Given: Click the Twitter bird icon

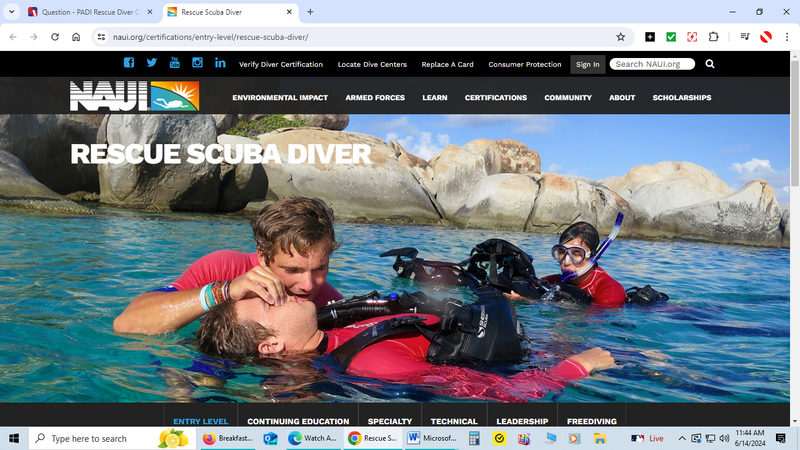Looking at the screenshot, I should (x=152, y=63).
